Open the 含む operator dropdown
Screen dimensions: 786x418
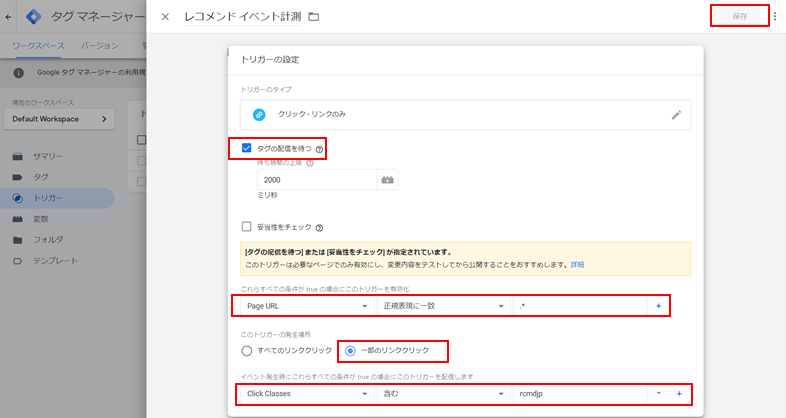[x=444, y=393]
